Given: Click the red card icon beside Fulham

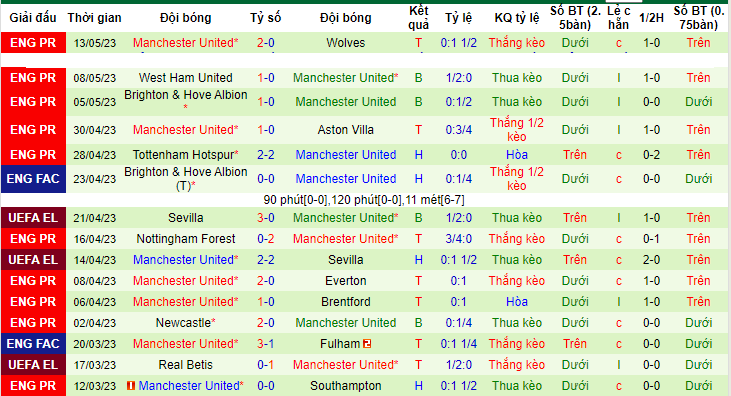Looking at the screenshot, I should coord(367,344).
